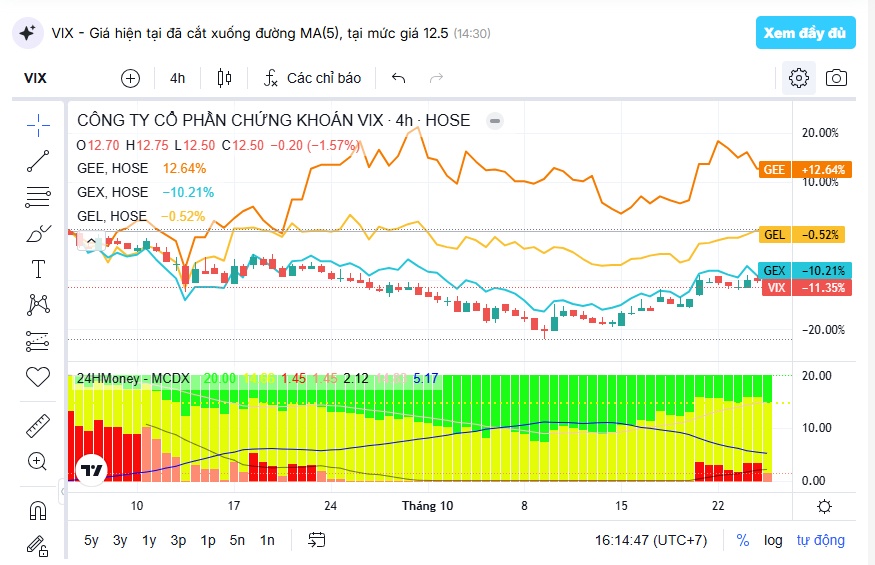Toggle percent scale mode

(x=743, y=540)
